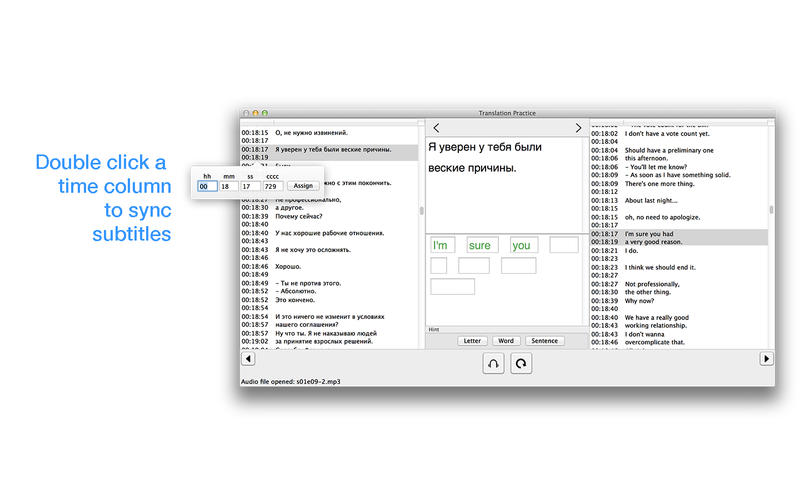Click the filled word box "I'm"
The image size is (800, 500).
[x=442, y=245]
